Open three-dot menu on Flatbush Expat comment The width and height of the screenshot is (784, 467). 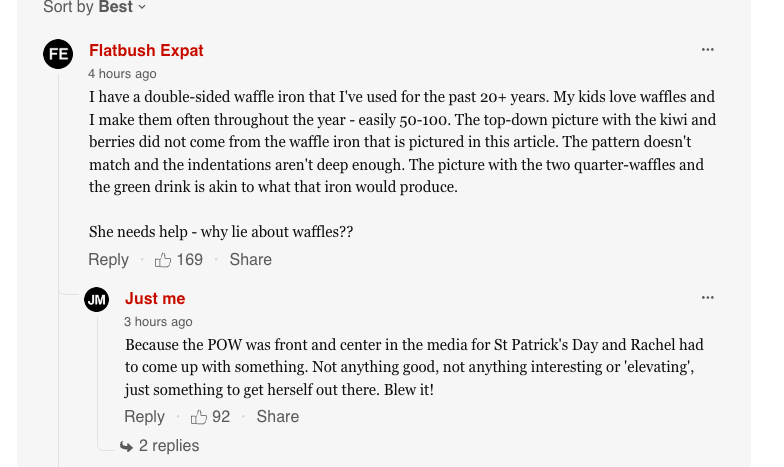(708, 50)
